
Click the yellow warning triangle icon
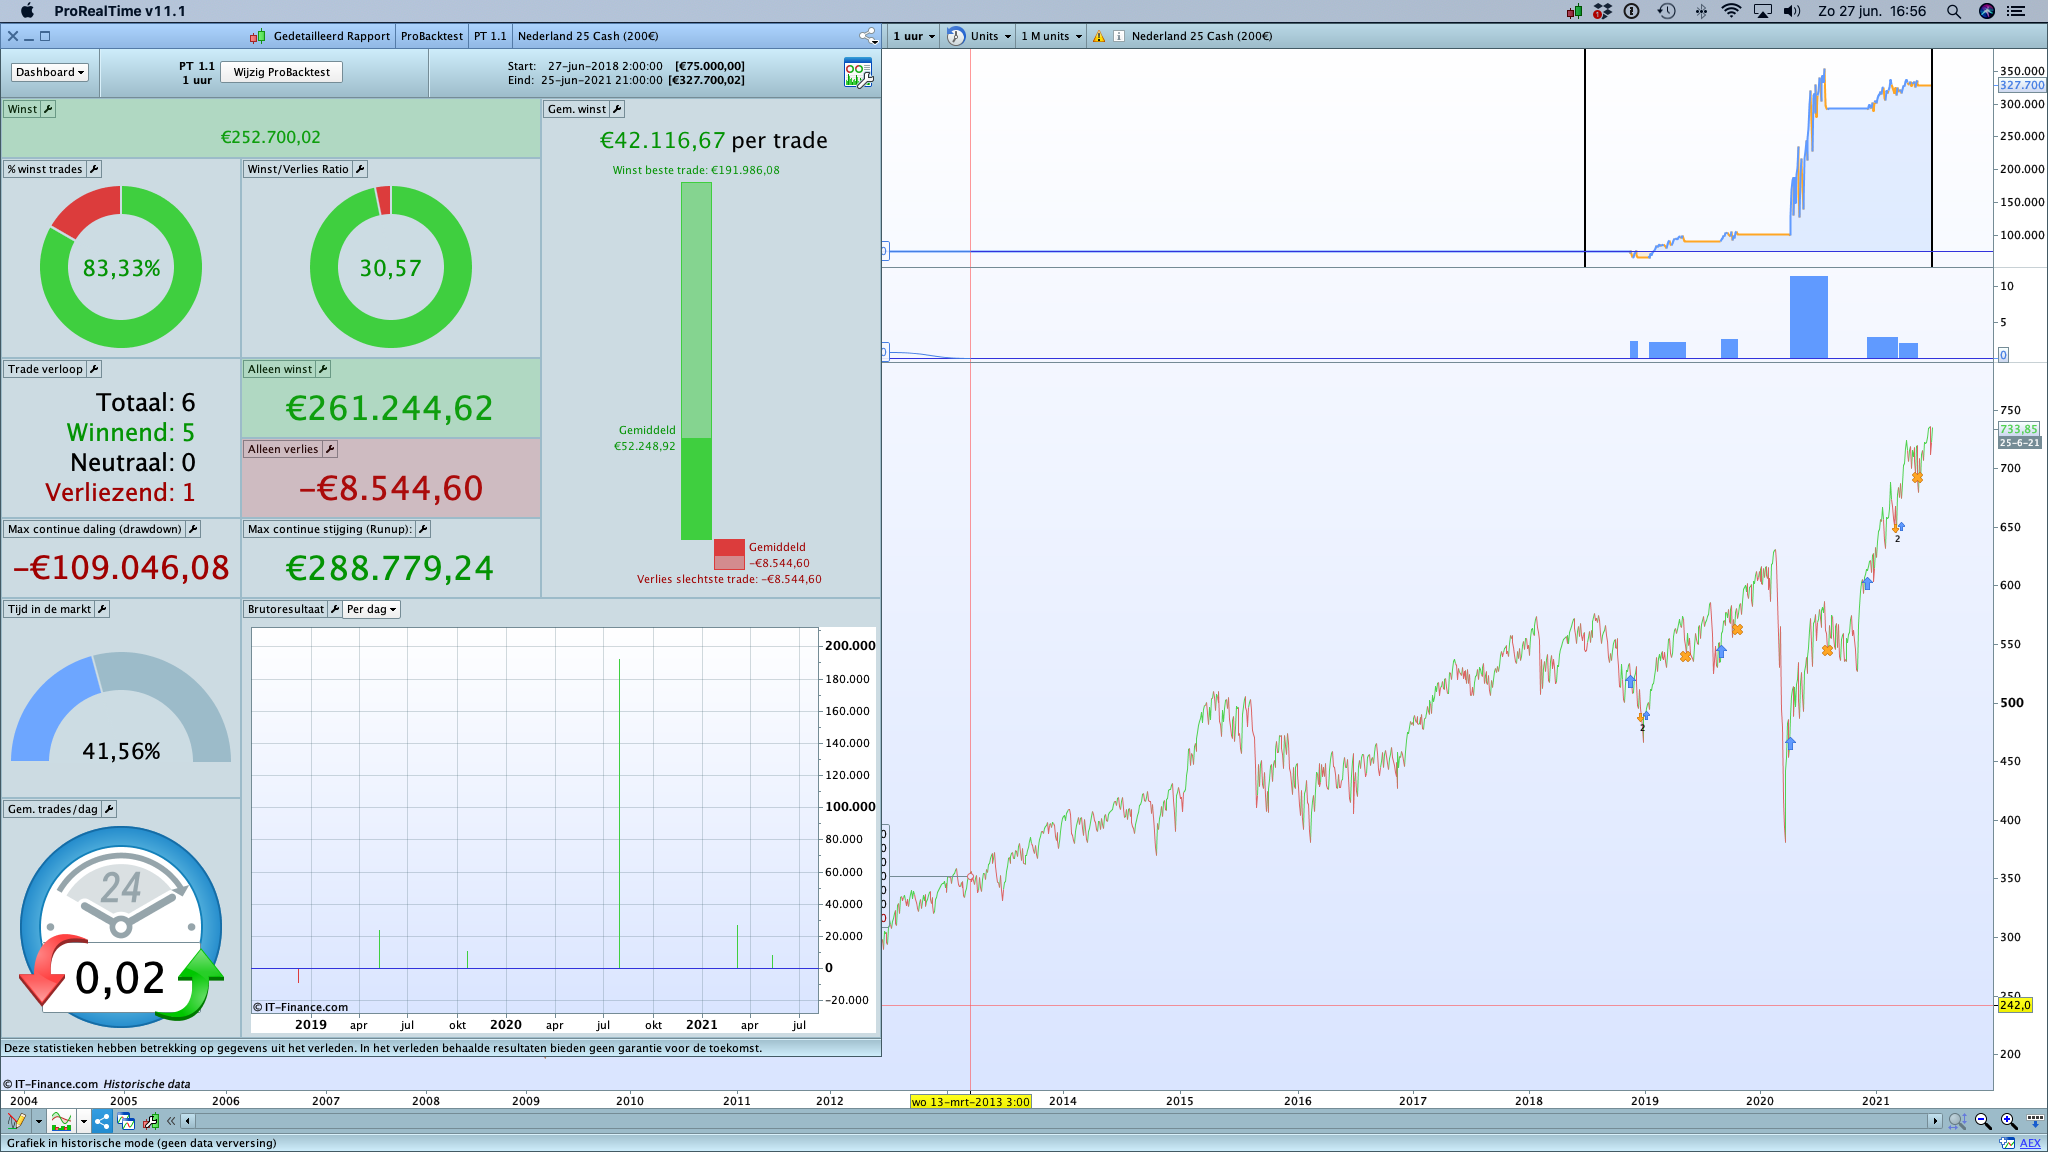pyautogui.click(x=1099, y=36)
